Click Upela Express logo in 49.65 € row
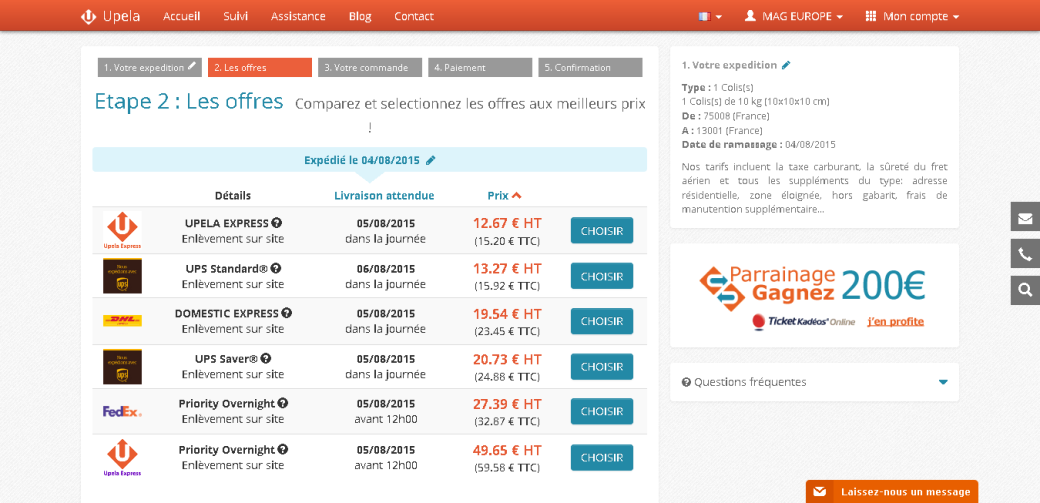Screen dimensions: 1040x503 [122, 458]
